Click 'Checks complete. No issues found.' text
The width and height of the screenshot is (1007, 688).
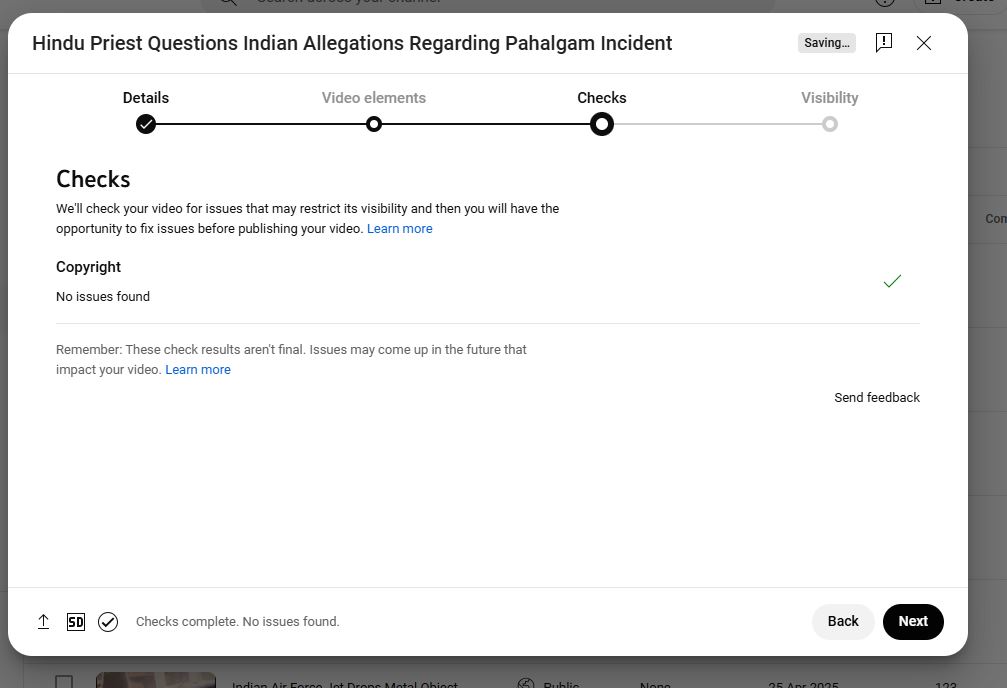(238, 622)
